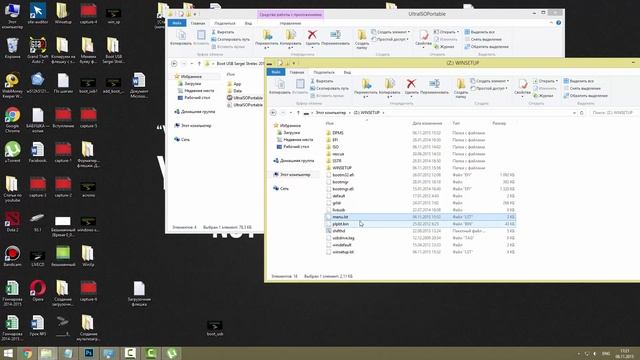
Task: Select 'Загрузки' in WINSETUP navigation pane
Action: [288, 133]
